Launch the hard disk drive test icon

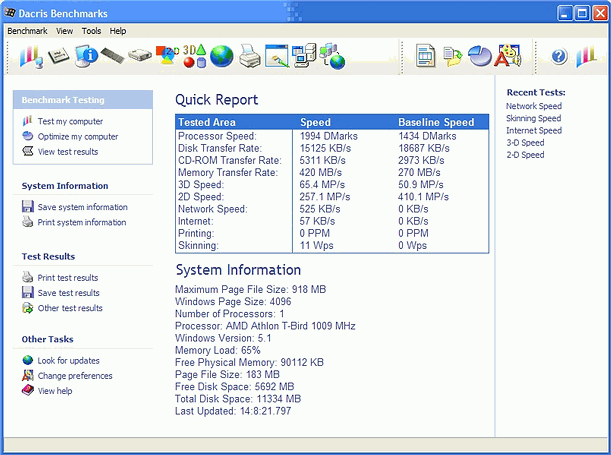point(140,55)
